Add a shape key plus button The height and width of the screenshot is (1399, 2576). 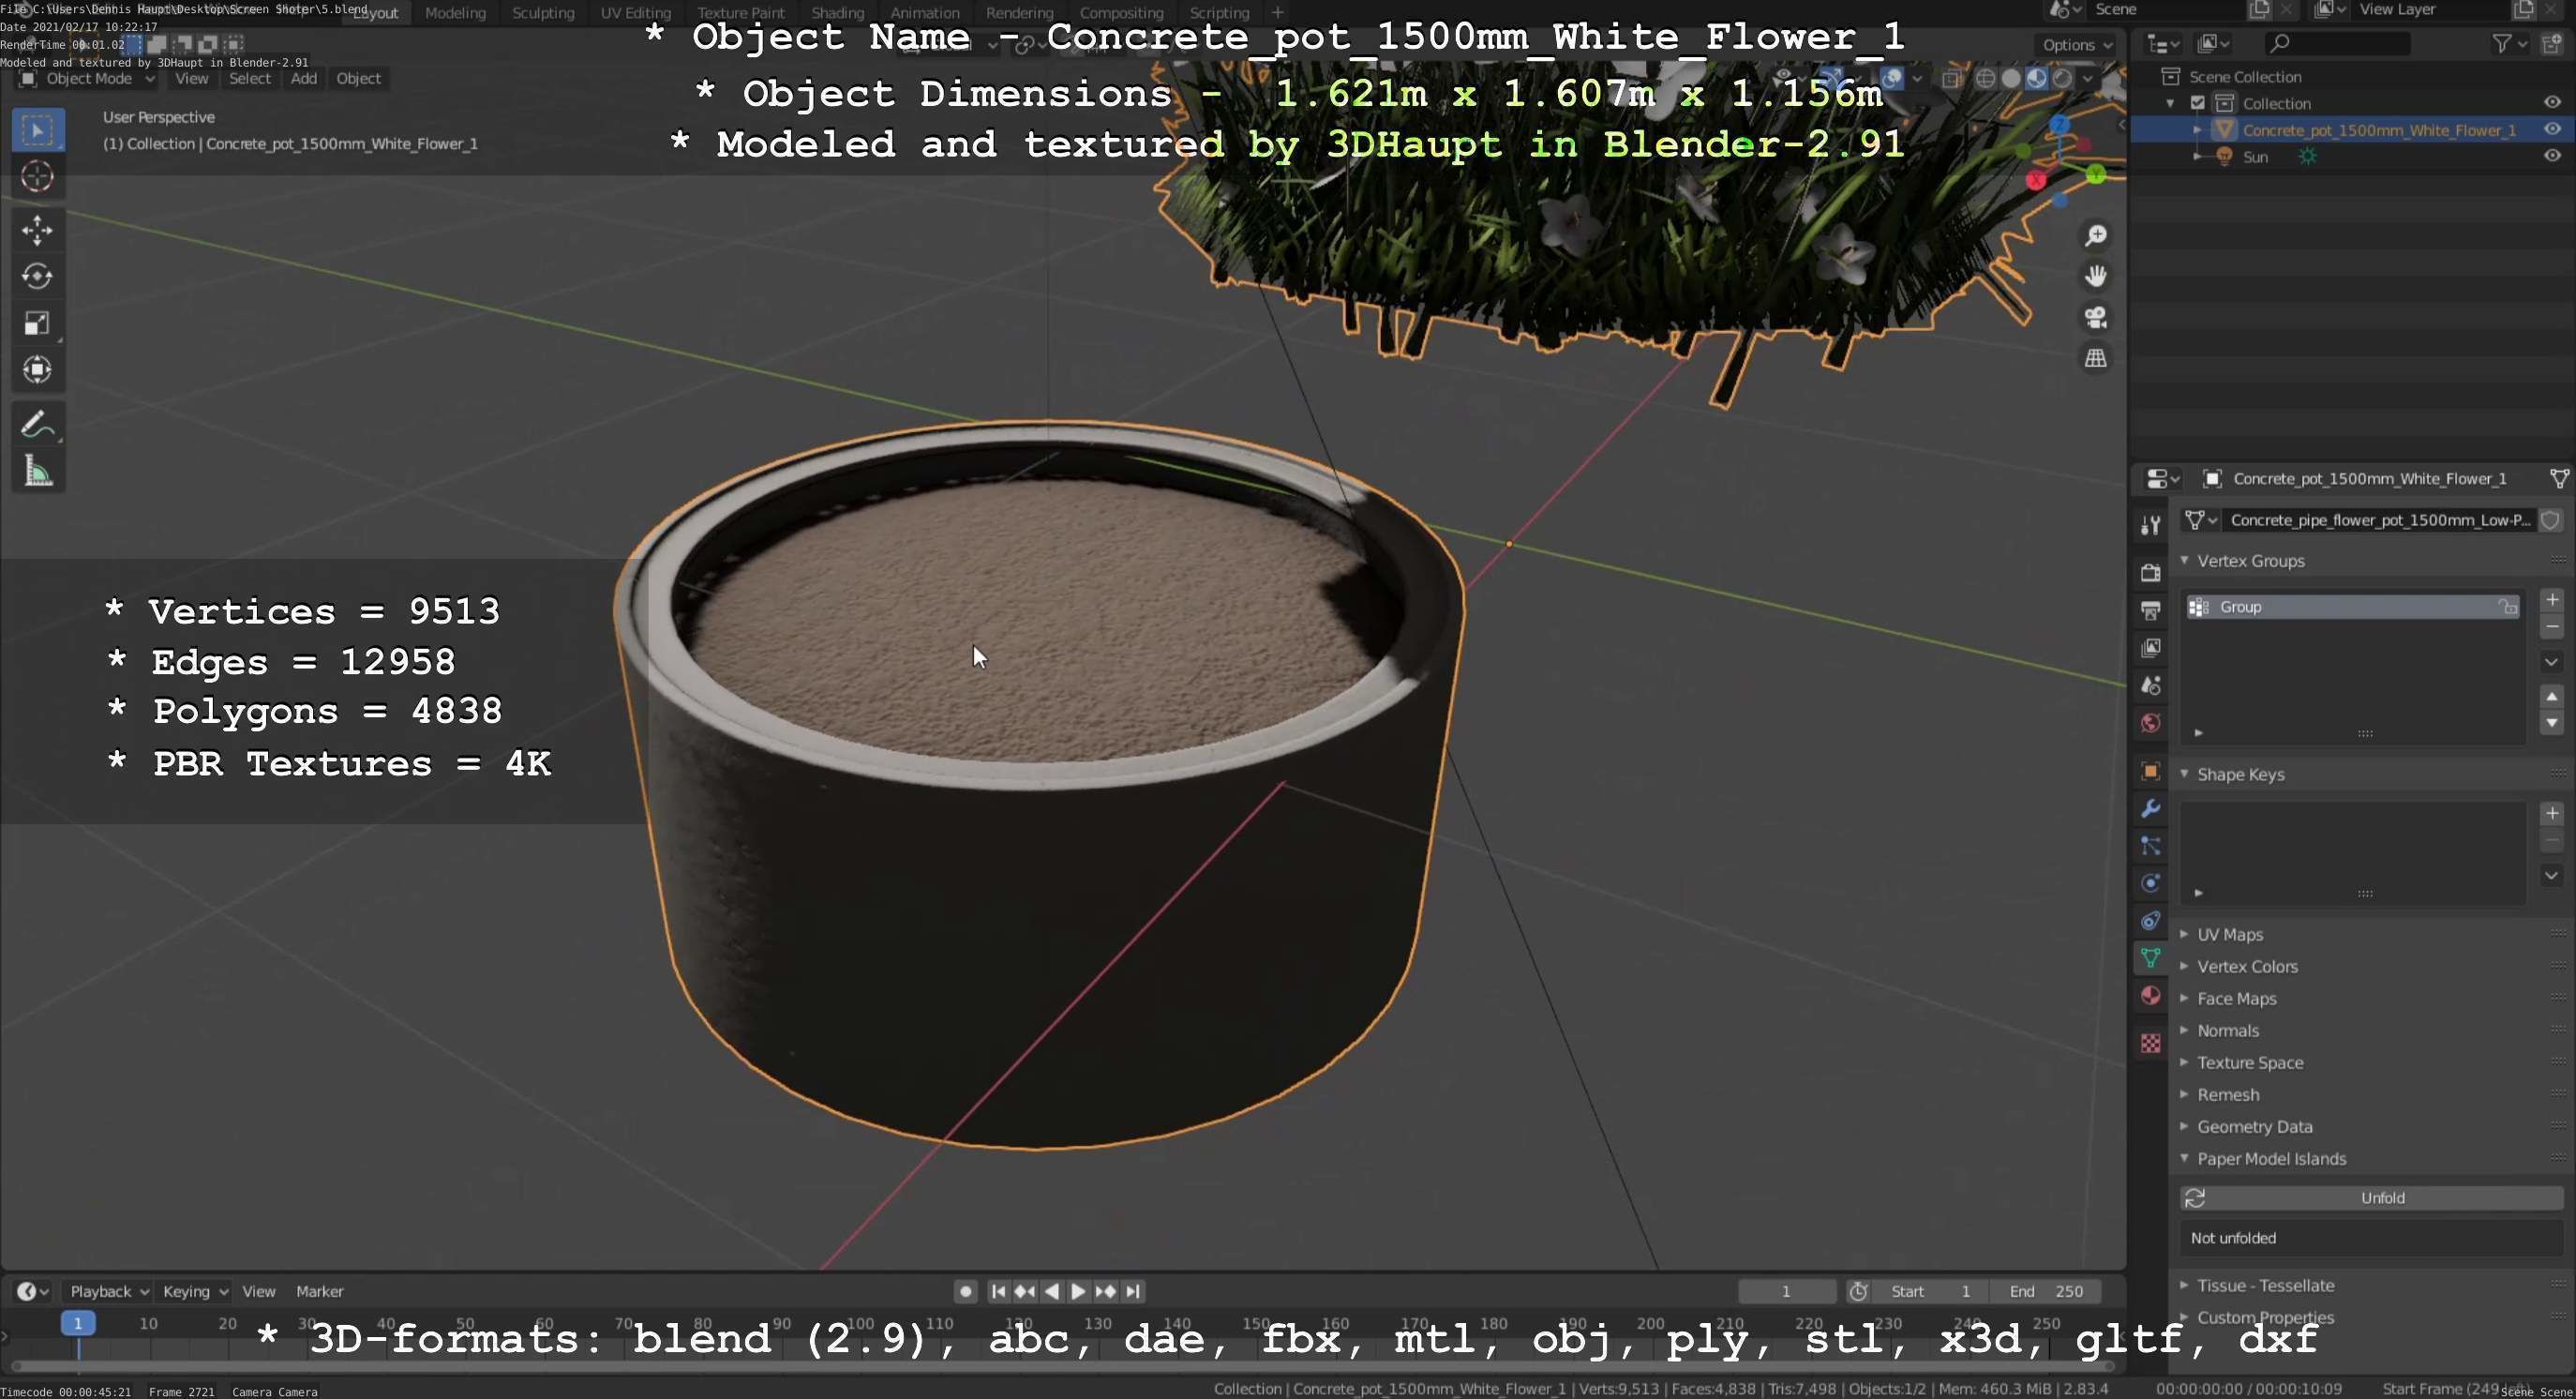[2551, 813]
